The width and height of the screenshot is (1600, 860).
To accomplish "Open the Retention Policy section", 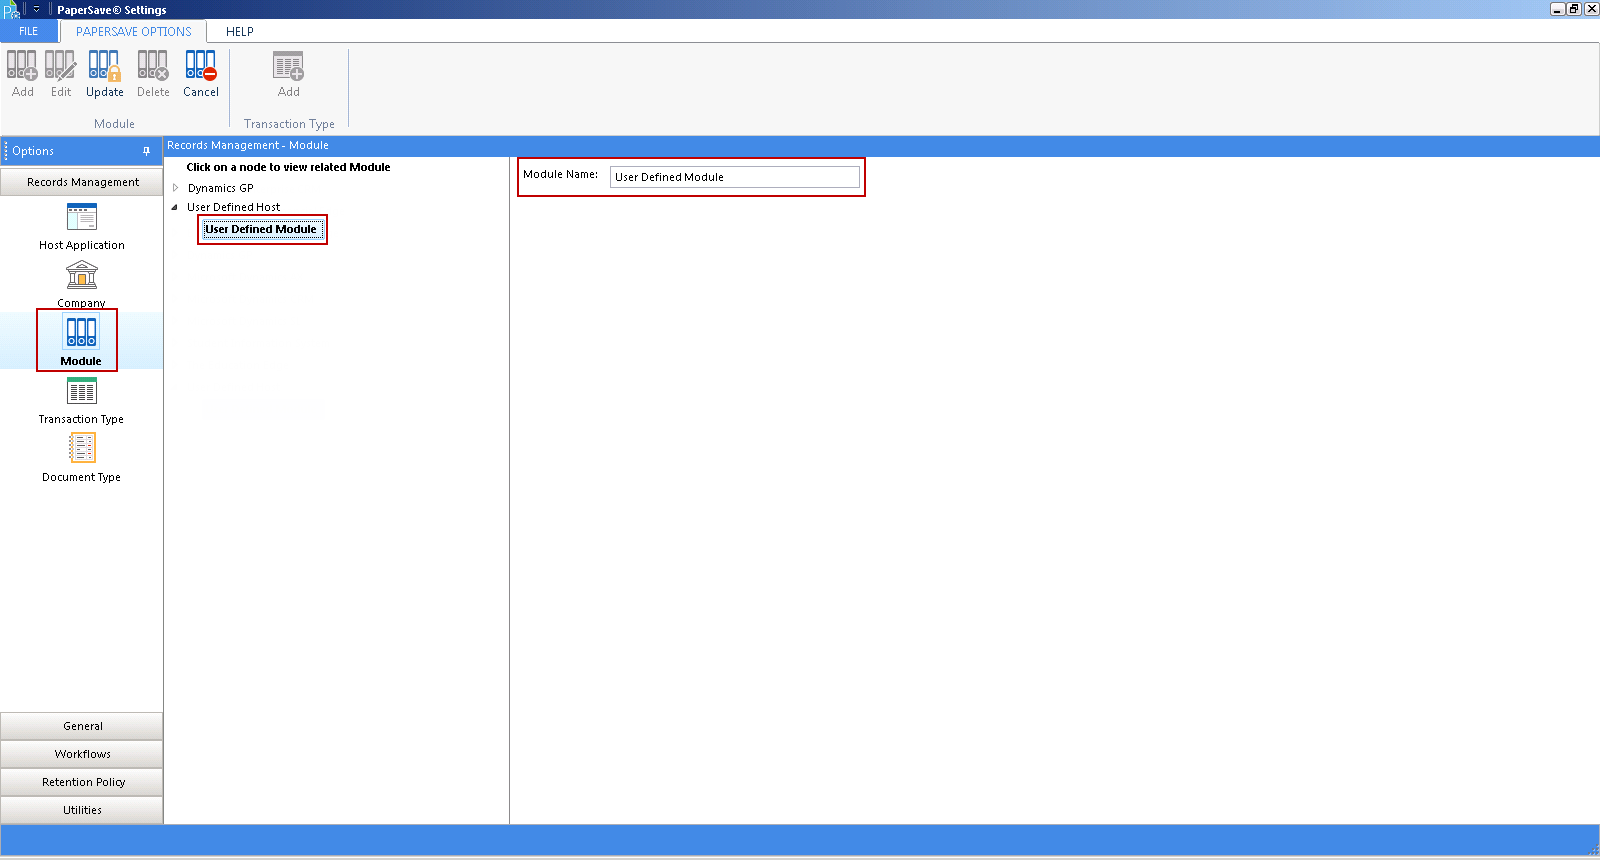I will (82, 782).
